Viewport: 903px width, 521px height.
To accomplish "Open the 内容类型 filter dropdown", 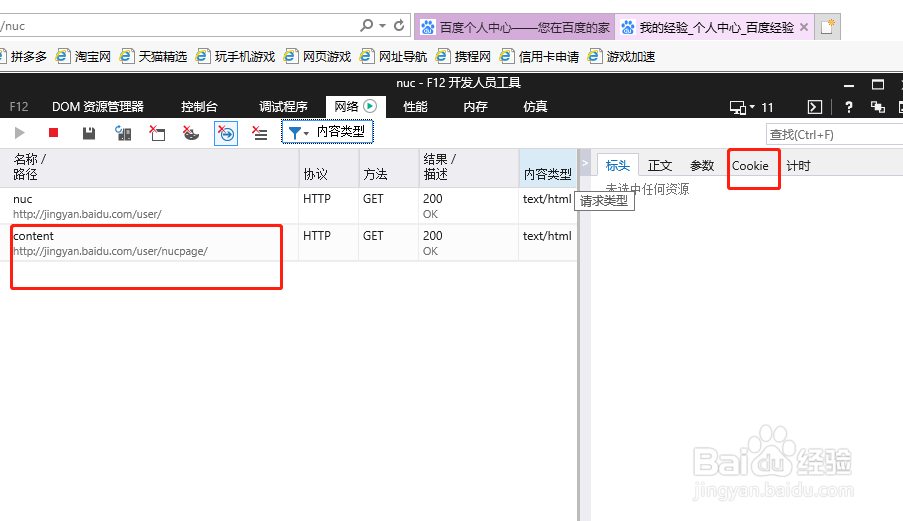I will [x=327, y=132].
